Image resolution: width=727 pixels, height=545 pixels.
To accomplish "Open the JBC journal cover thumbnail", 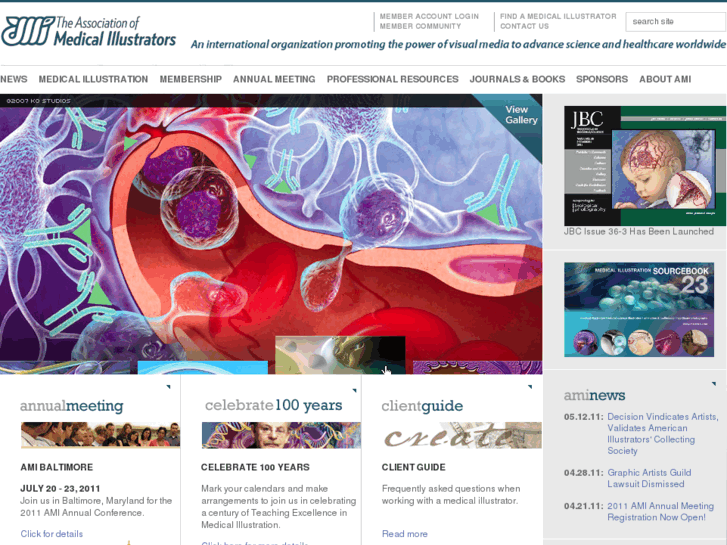I will (645, 166).
